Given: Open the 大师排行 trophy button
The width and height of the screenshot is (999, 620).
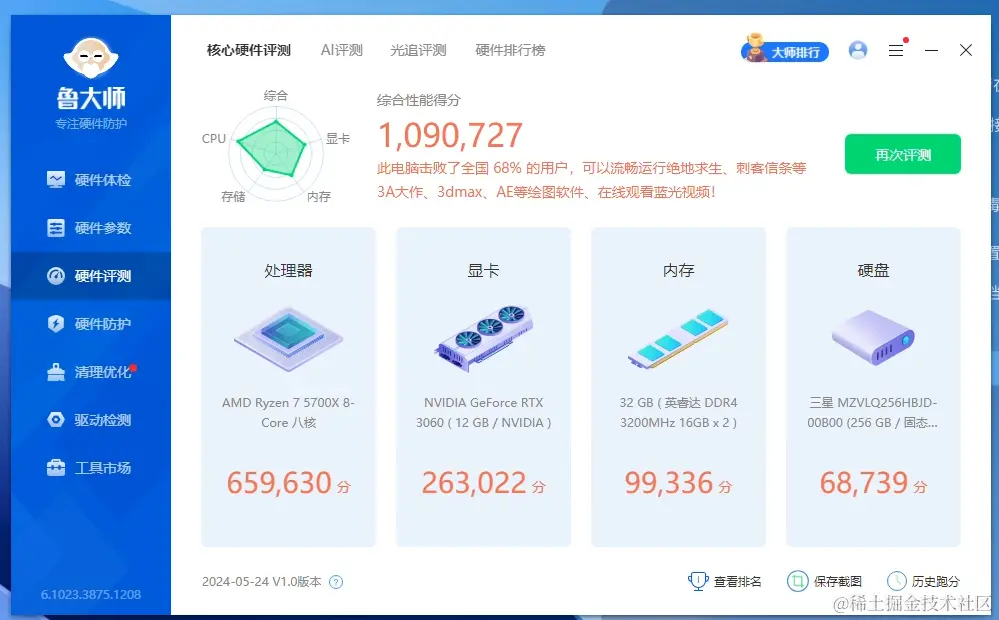Looking at the screenshot, I should pyautogui.click(x=785, y=50).
